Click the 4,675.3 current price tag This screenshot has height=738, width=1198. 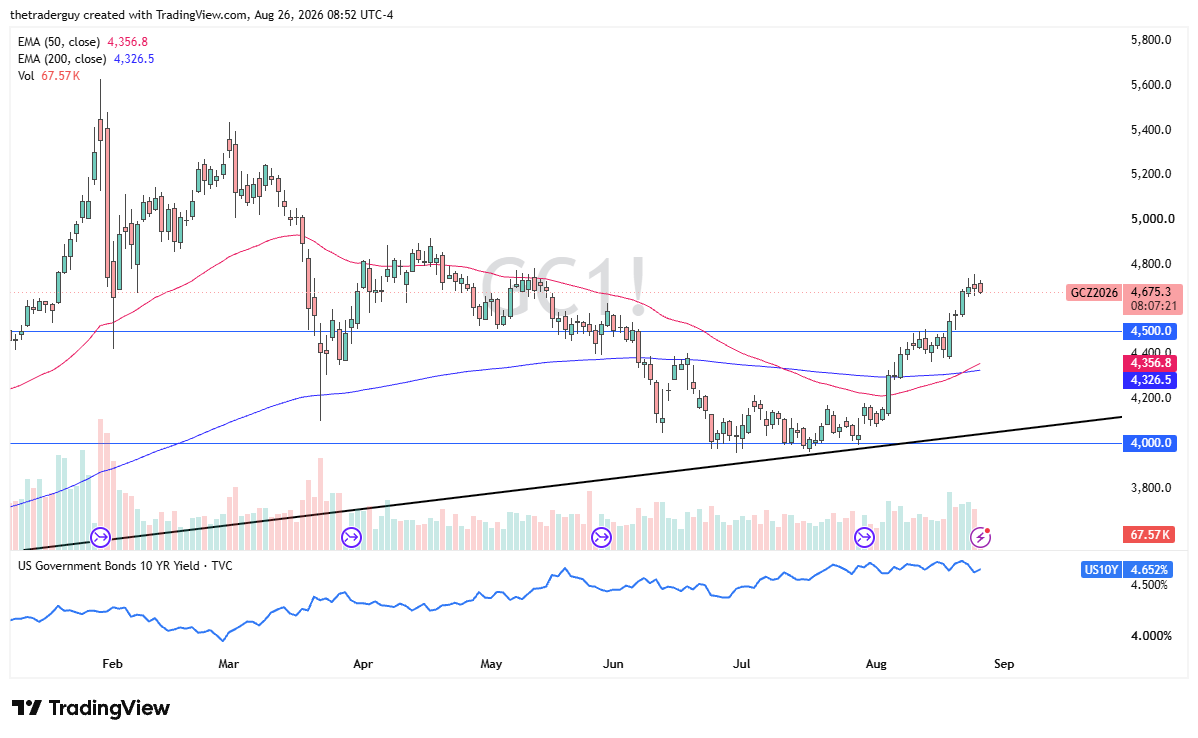1151,292
